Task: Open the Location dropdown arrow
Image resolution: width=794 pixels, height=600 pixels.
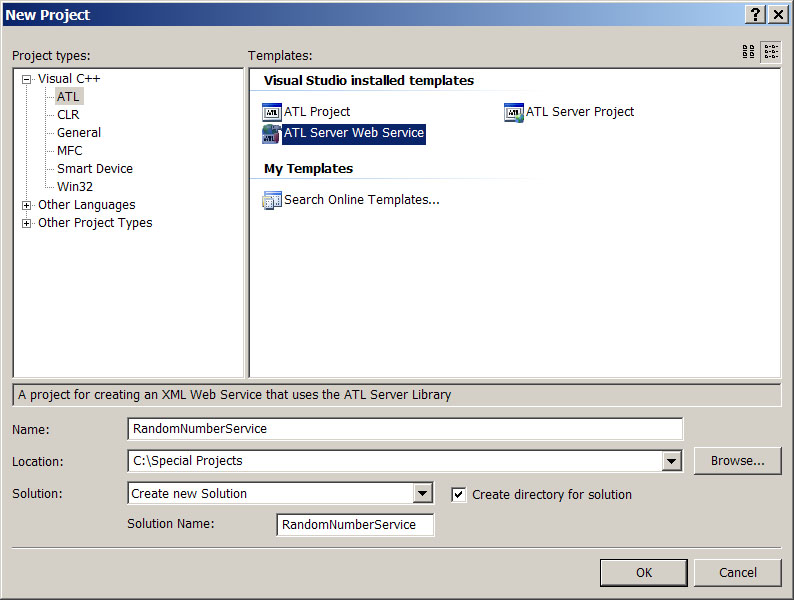Action: (671, 461)
